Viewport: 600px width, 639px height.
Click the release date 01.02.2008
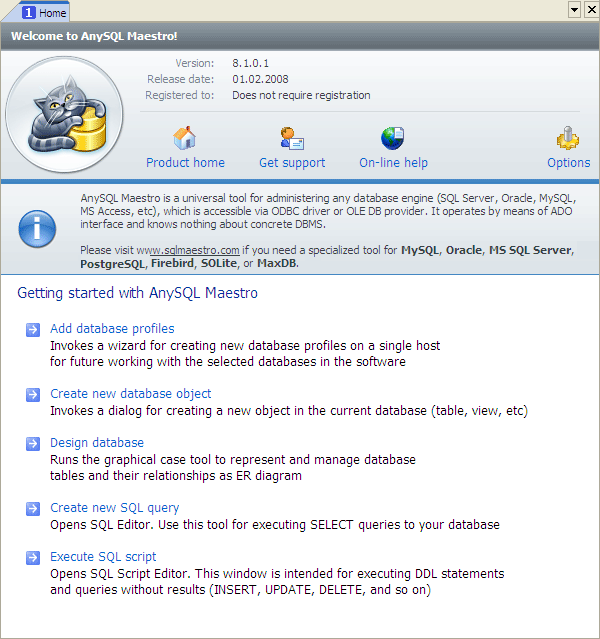[x=260, y=79]
